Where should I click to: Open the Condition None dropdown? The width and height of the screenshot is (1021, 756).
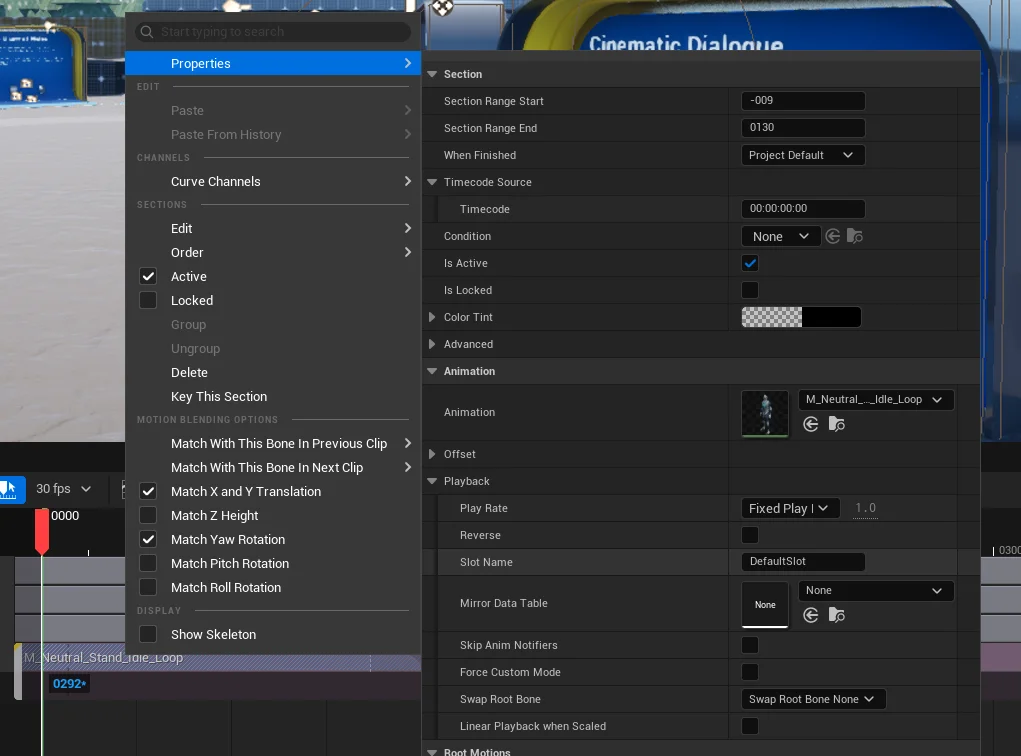[x=781, y=236]
